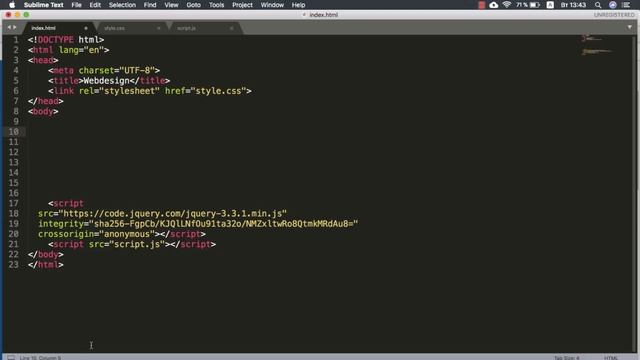The image size is (640, 360).
Task: Open the Project menu
Action: tap(242, 5)
